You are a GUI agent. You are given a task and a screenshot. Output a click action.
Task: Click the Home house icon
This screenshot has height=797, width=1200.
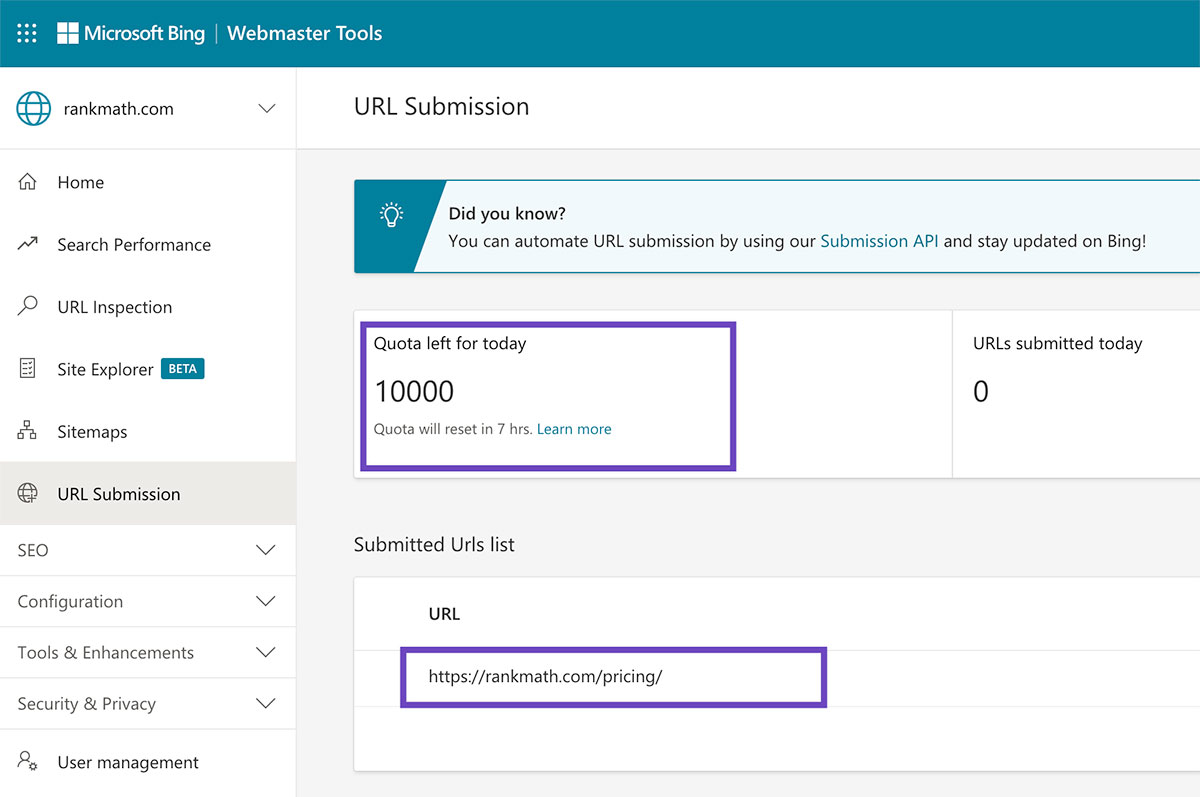28,182
